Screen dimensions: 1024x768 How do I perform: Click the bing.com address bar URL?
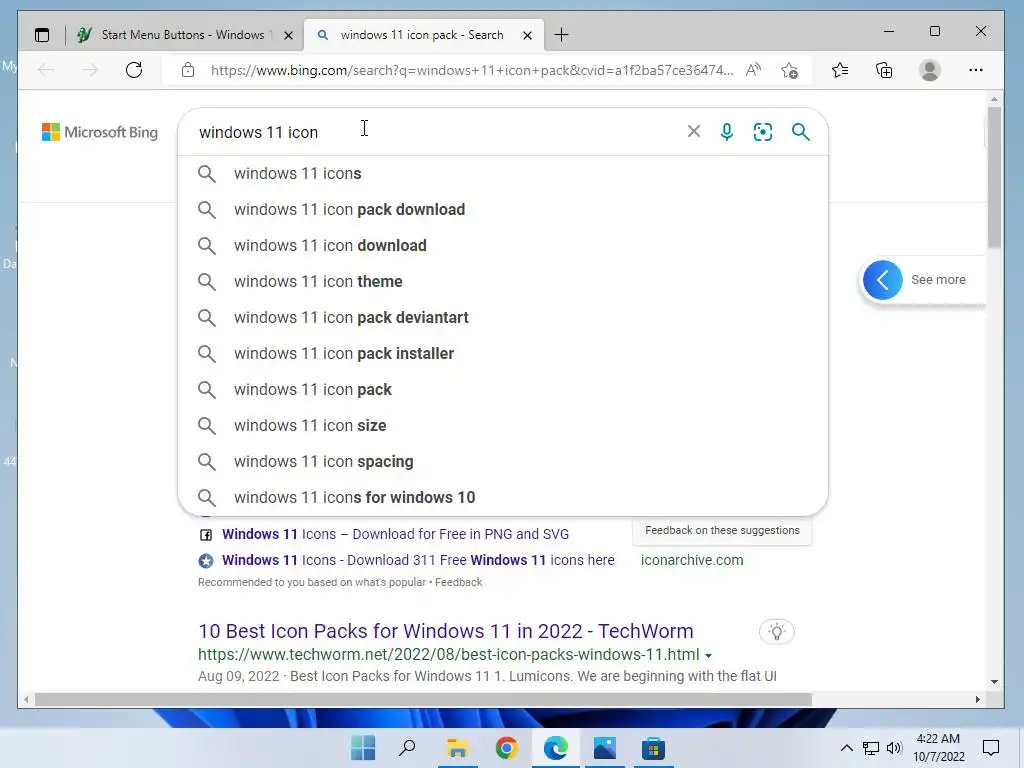472,70
